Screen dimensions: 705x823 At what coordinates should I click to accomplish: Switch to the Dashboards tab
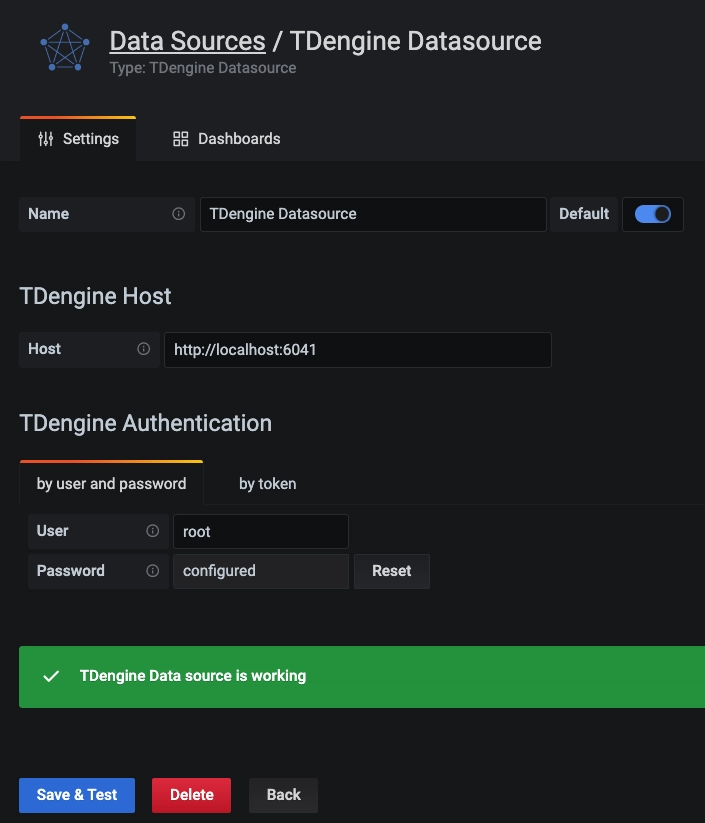pos(226,139)
